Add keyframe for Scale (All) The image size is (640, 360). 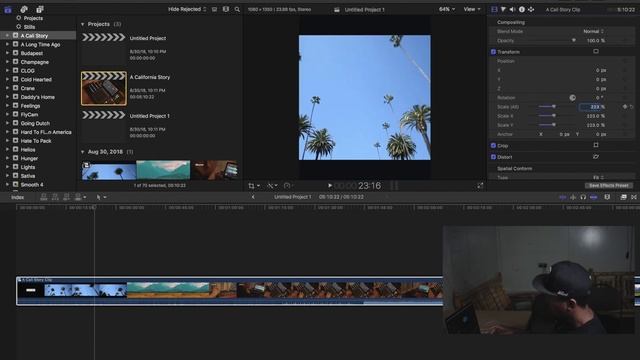pyautogui.click(x=624, y=107)
